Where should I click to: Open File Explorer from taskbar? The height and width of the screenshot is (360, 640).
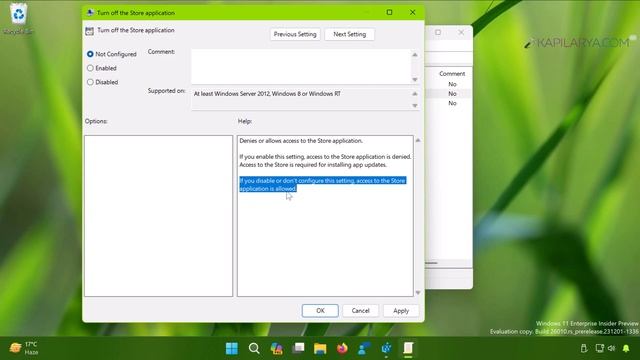[x=320, y=349]
